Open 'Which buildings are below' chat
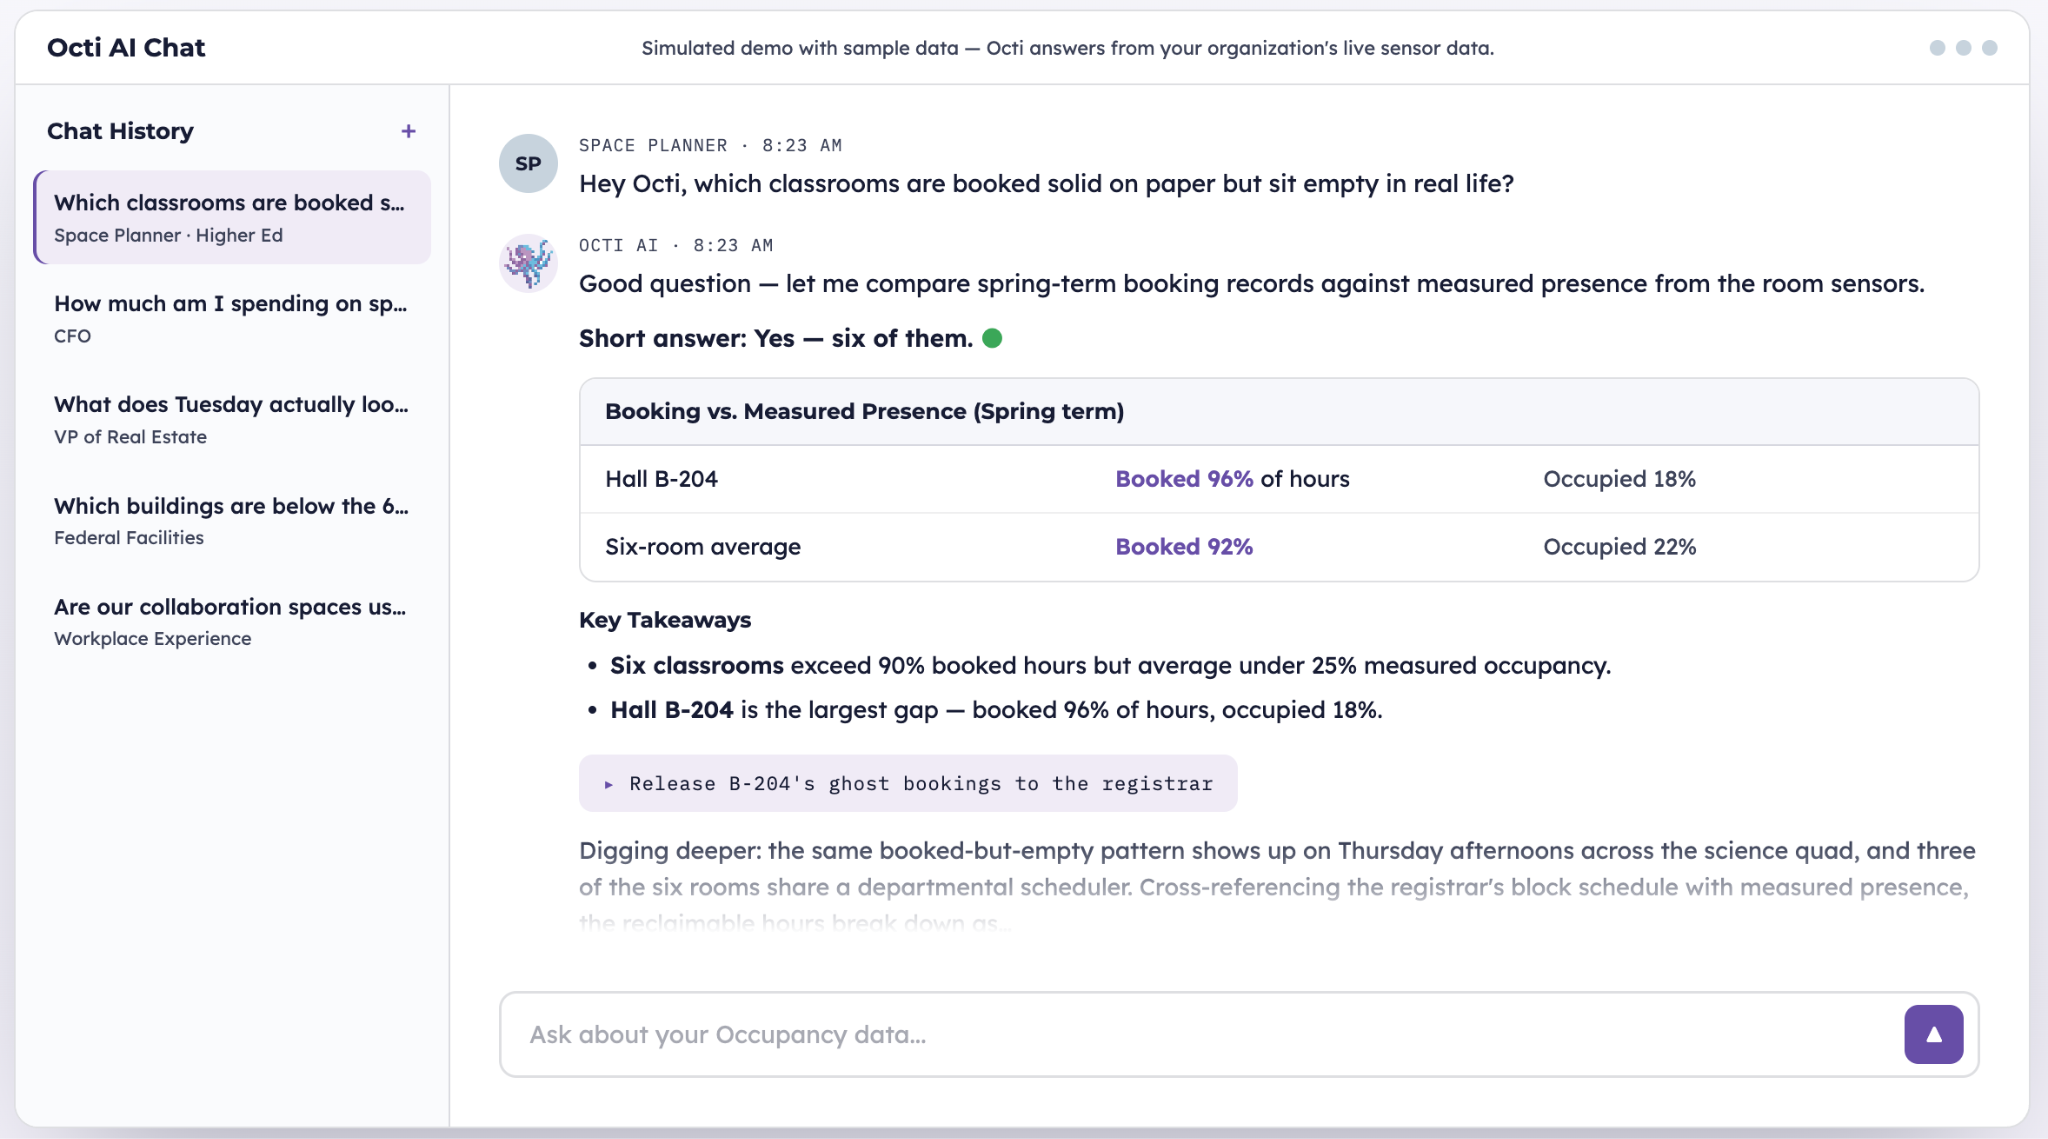This screenshot has height=1139, width=2048. (x=233, y=520)
